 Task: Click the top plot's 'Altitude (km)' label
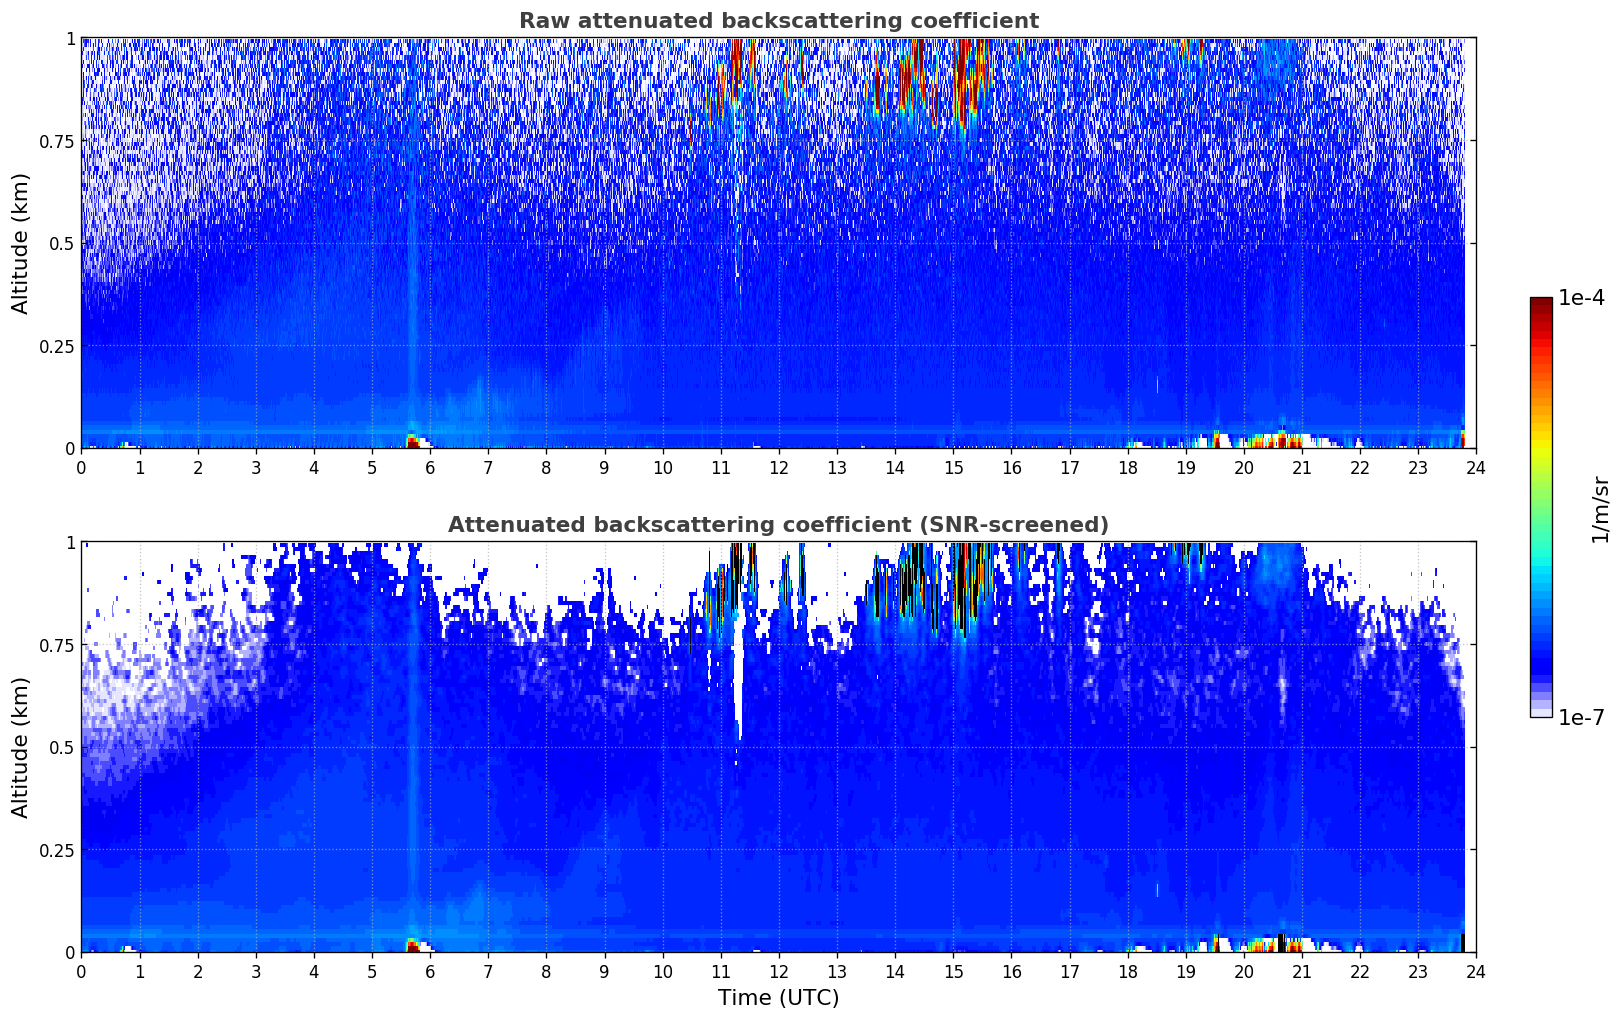tap(21, 243)
